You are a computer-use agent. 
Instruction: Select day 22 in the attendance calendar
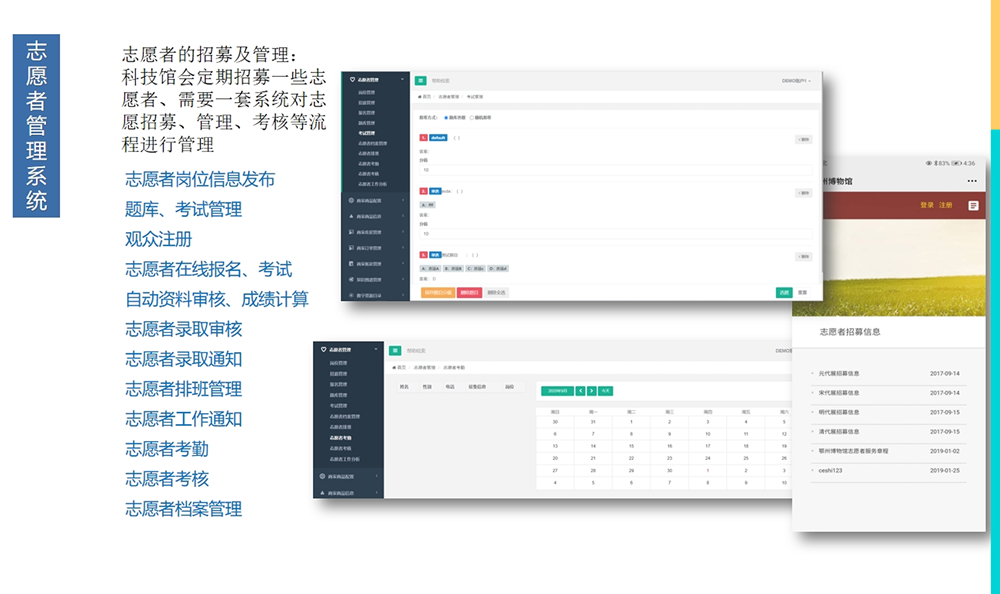631,458
